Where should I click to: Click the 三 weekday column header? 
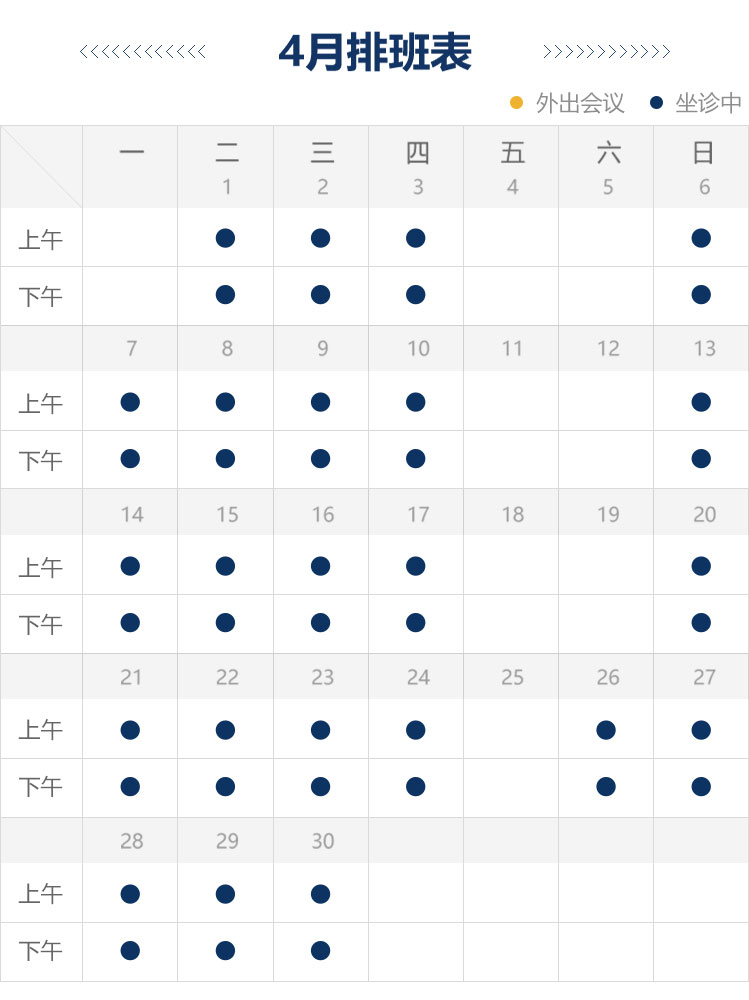[322, 153]
